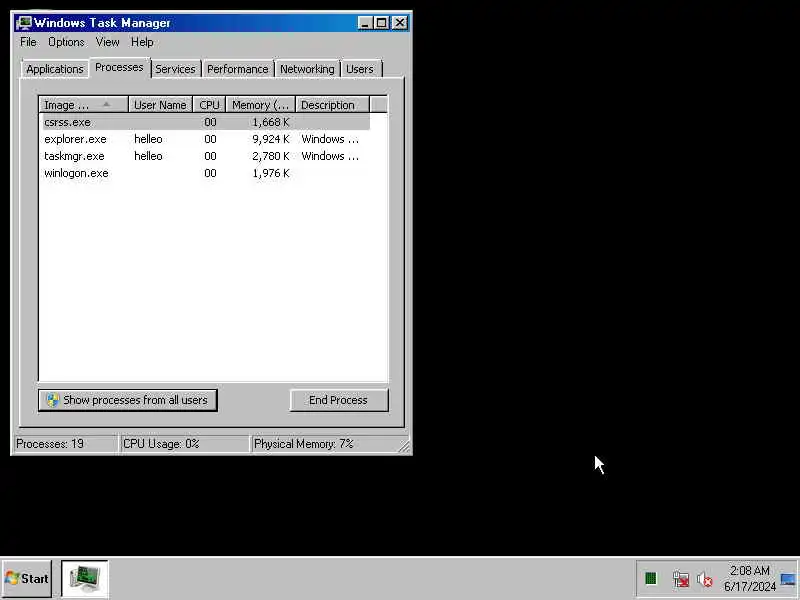Screen dimensions: 800x600
Task: Switch to the Services tab
Action: 175,69
